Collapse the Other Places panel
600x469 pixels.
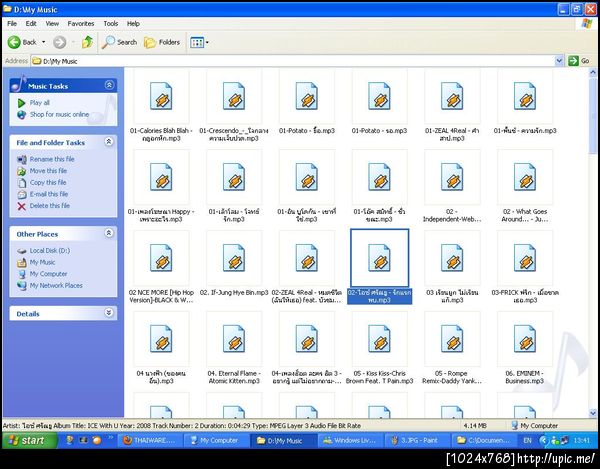[x=109, y=233]
